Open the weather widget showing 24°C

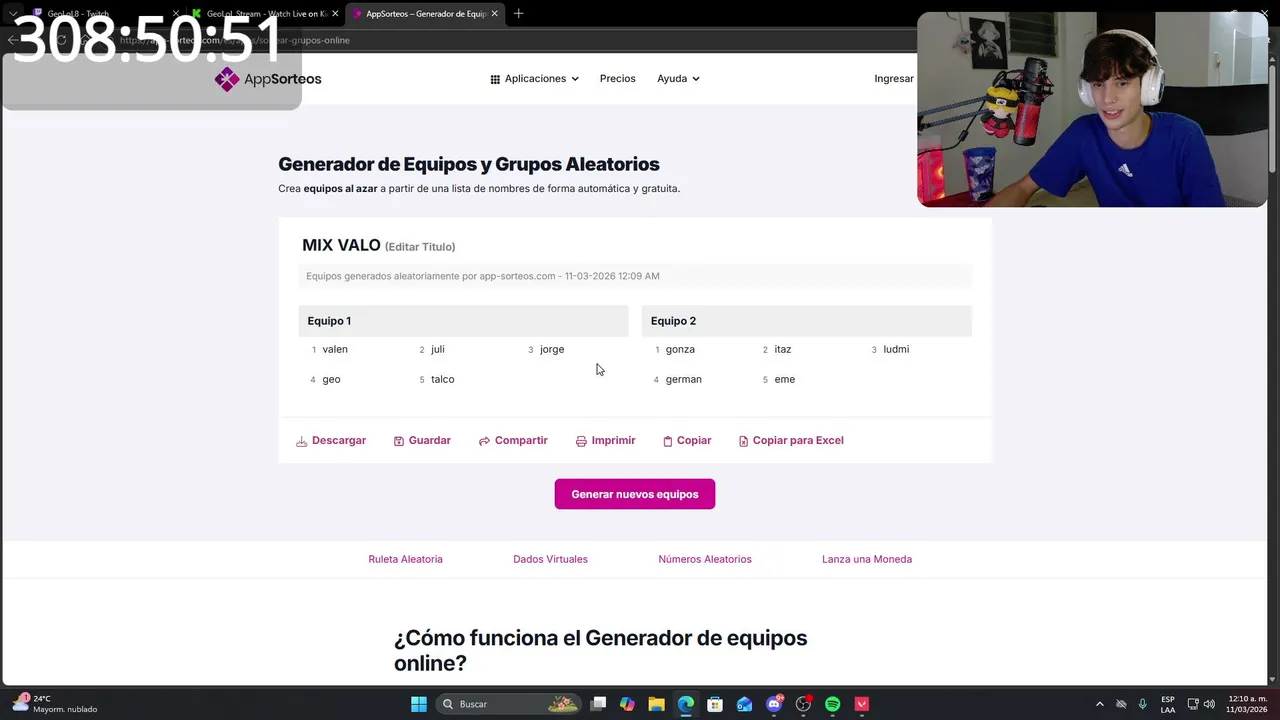pos(55,704)
